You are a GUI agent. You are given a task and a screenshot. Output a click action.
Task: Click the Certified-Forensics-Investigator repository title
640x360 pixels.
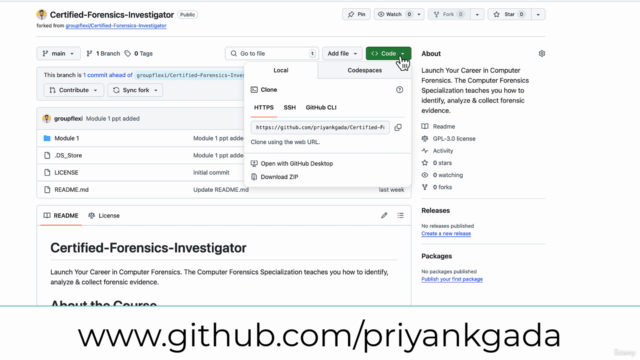pyautogui.click(x=112, y=15)
